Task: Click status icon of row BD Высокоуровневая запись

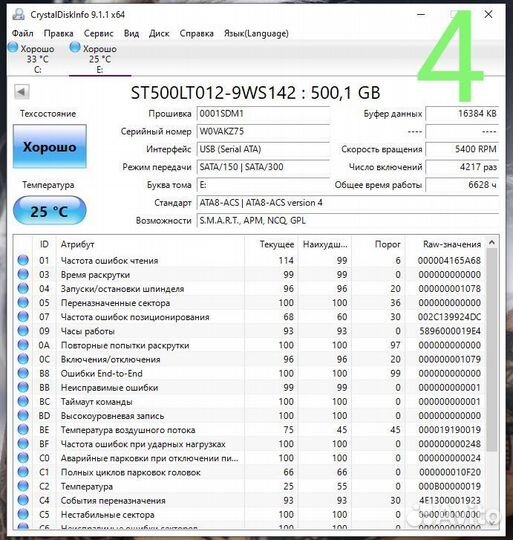Action: point(23,416)
